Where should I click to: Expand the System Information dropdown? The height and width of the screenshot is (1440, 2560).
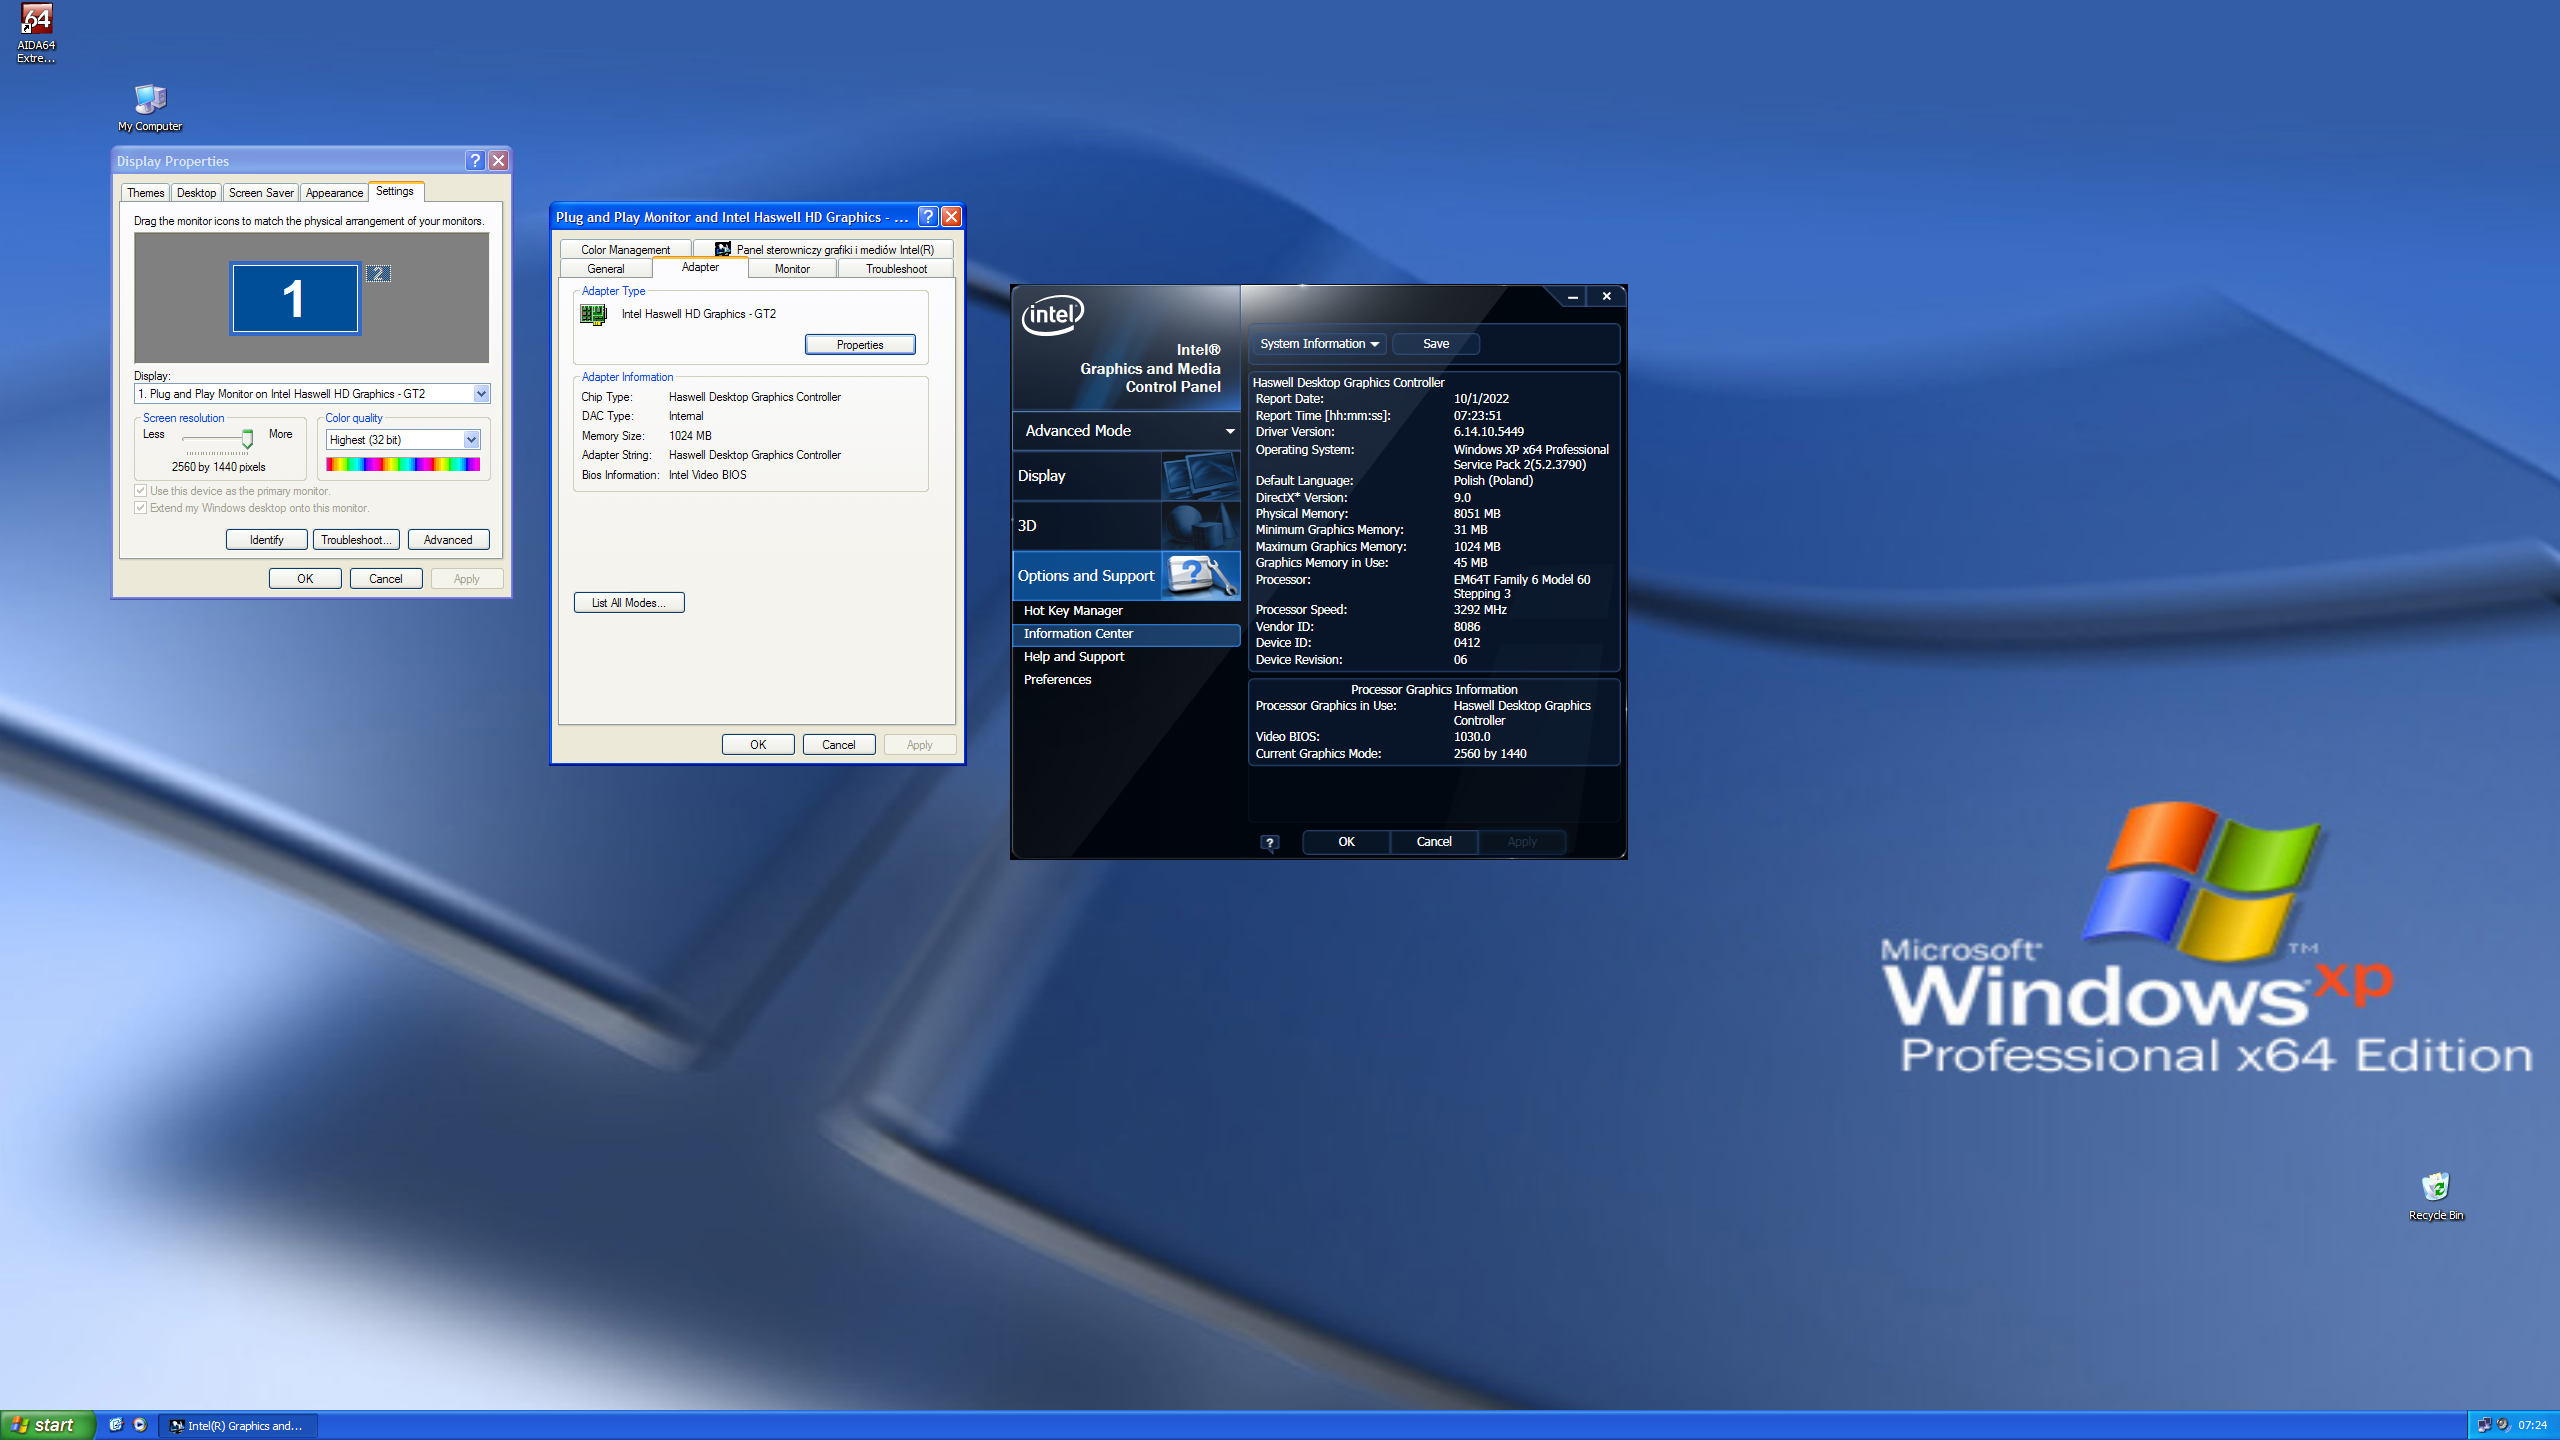click(x=1319, y=344)
